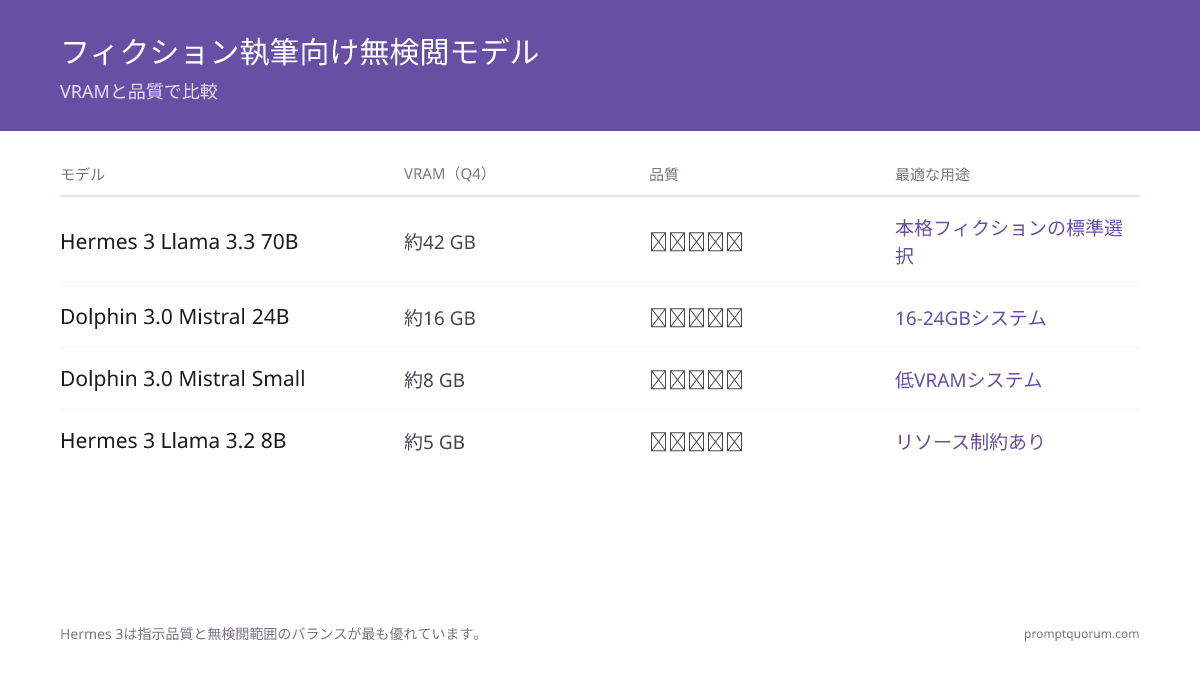Open the promptquorum.com link
The width and height of the screenshot is (1200, 675).
click(1081, 634)
